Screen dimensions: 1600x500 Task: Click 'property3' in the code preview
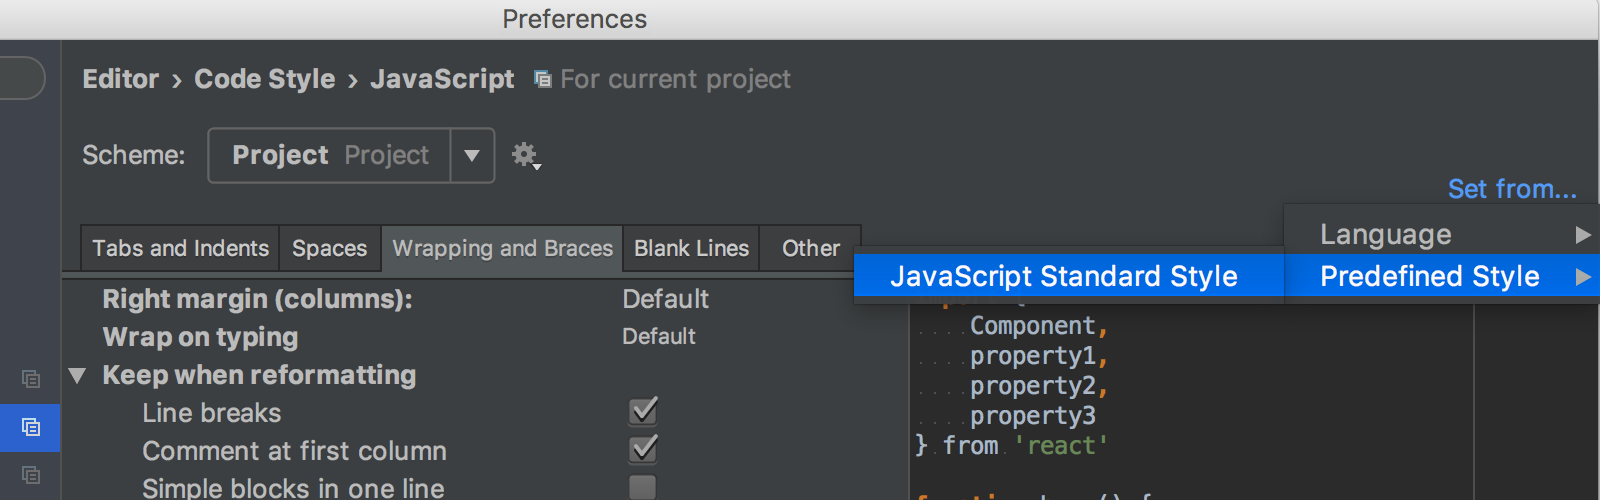coord(1033,416)
